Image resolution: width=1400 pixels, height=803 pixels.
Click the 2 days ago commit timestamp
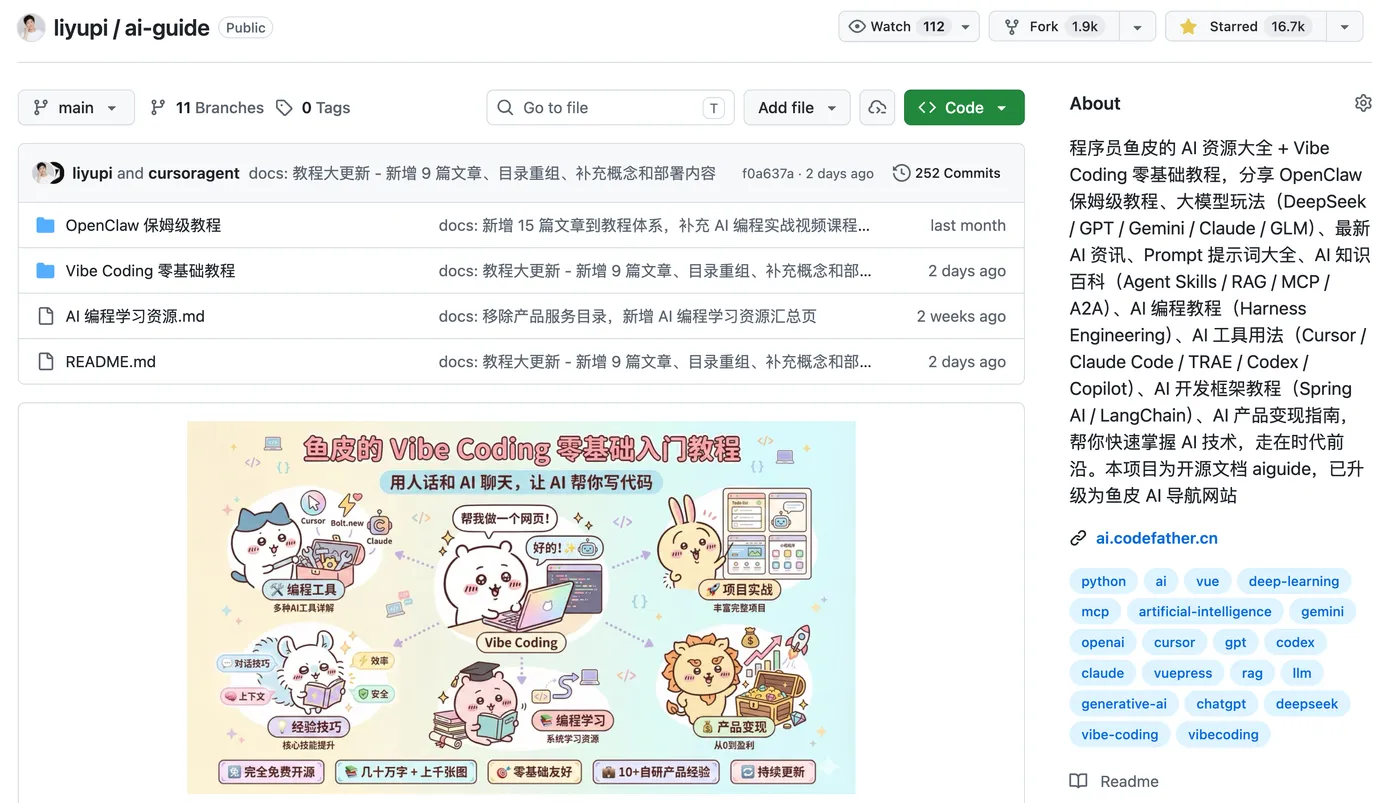click(839, 174)
